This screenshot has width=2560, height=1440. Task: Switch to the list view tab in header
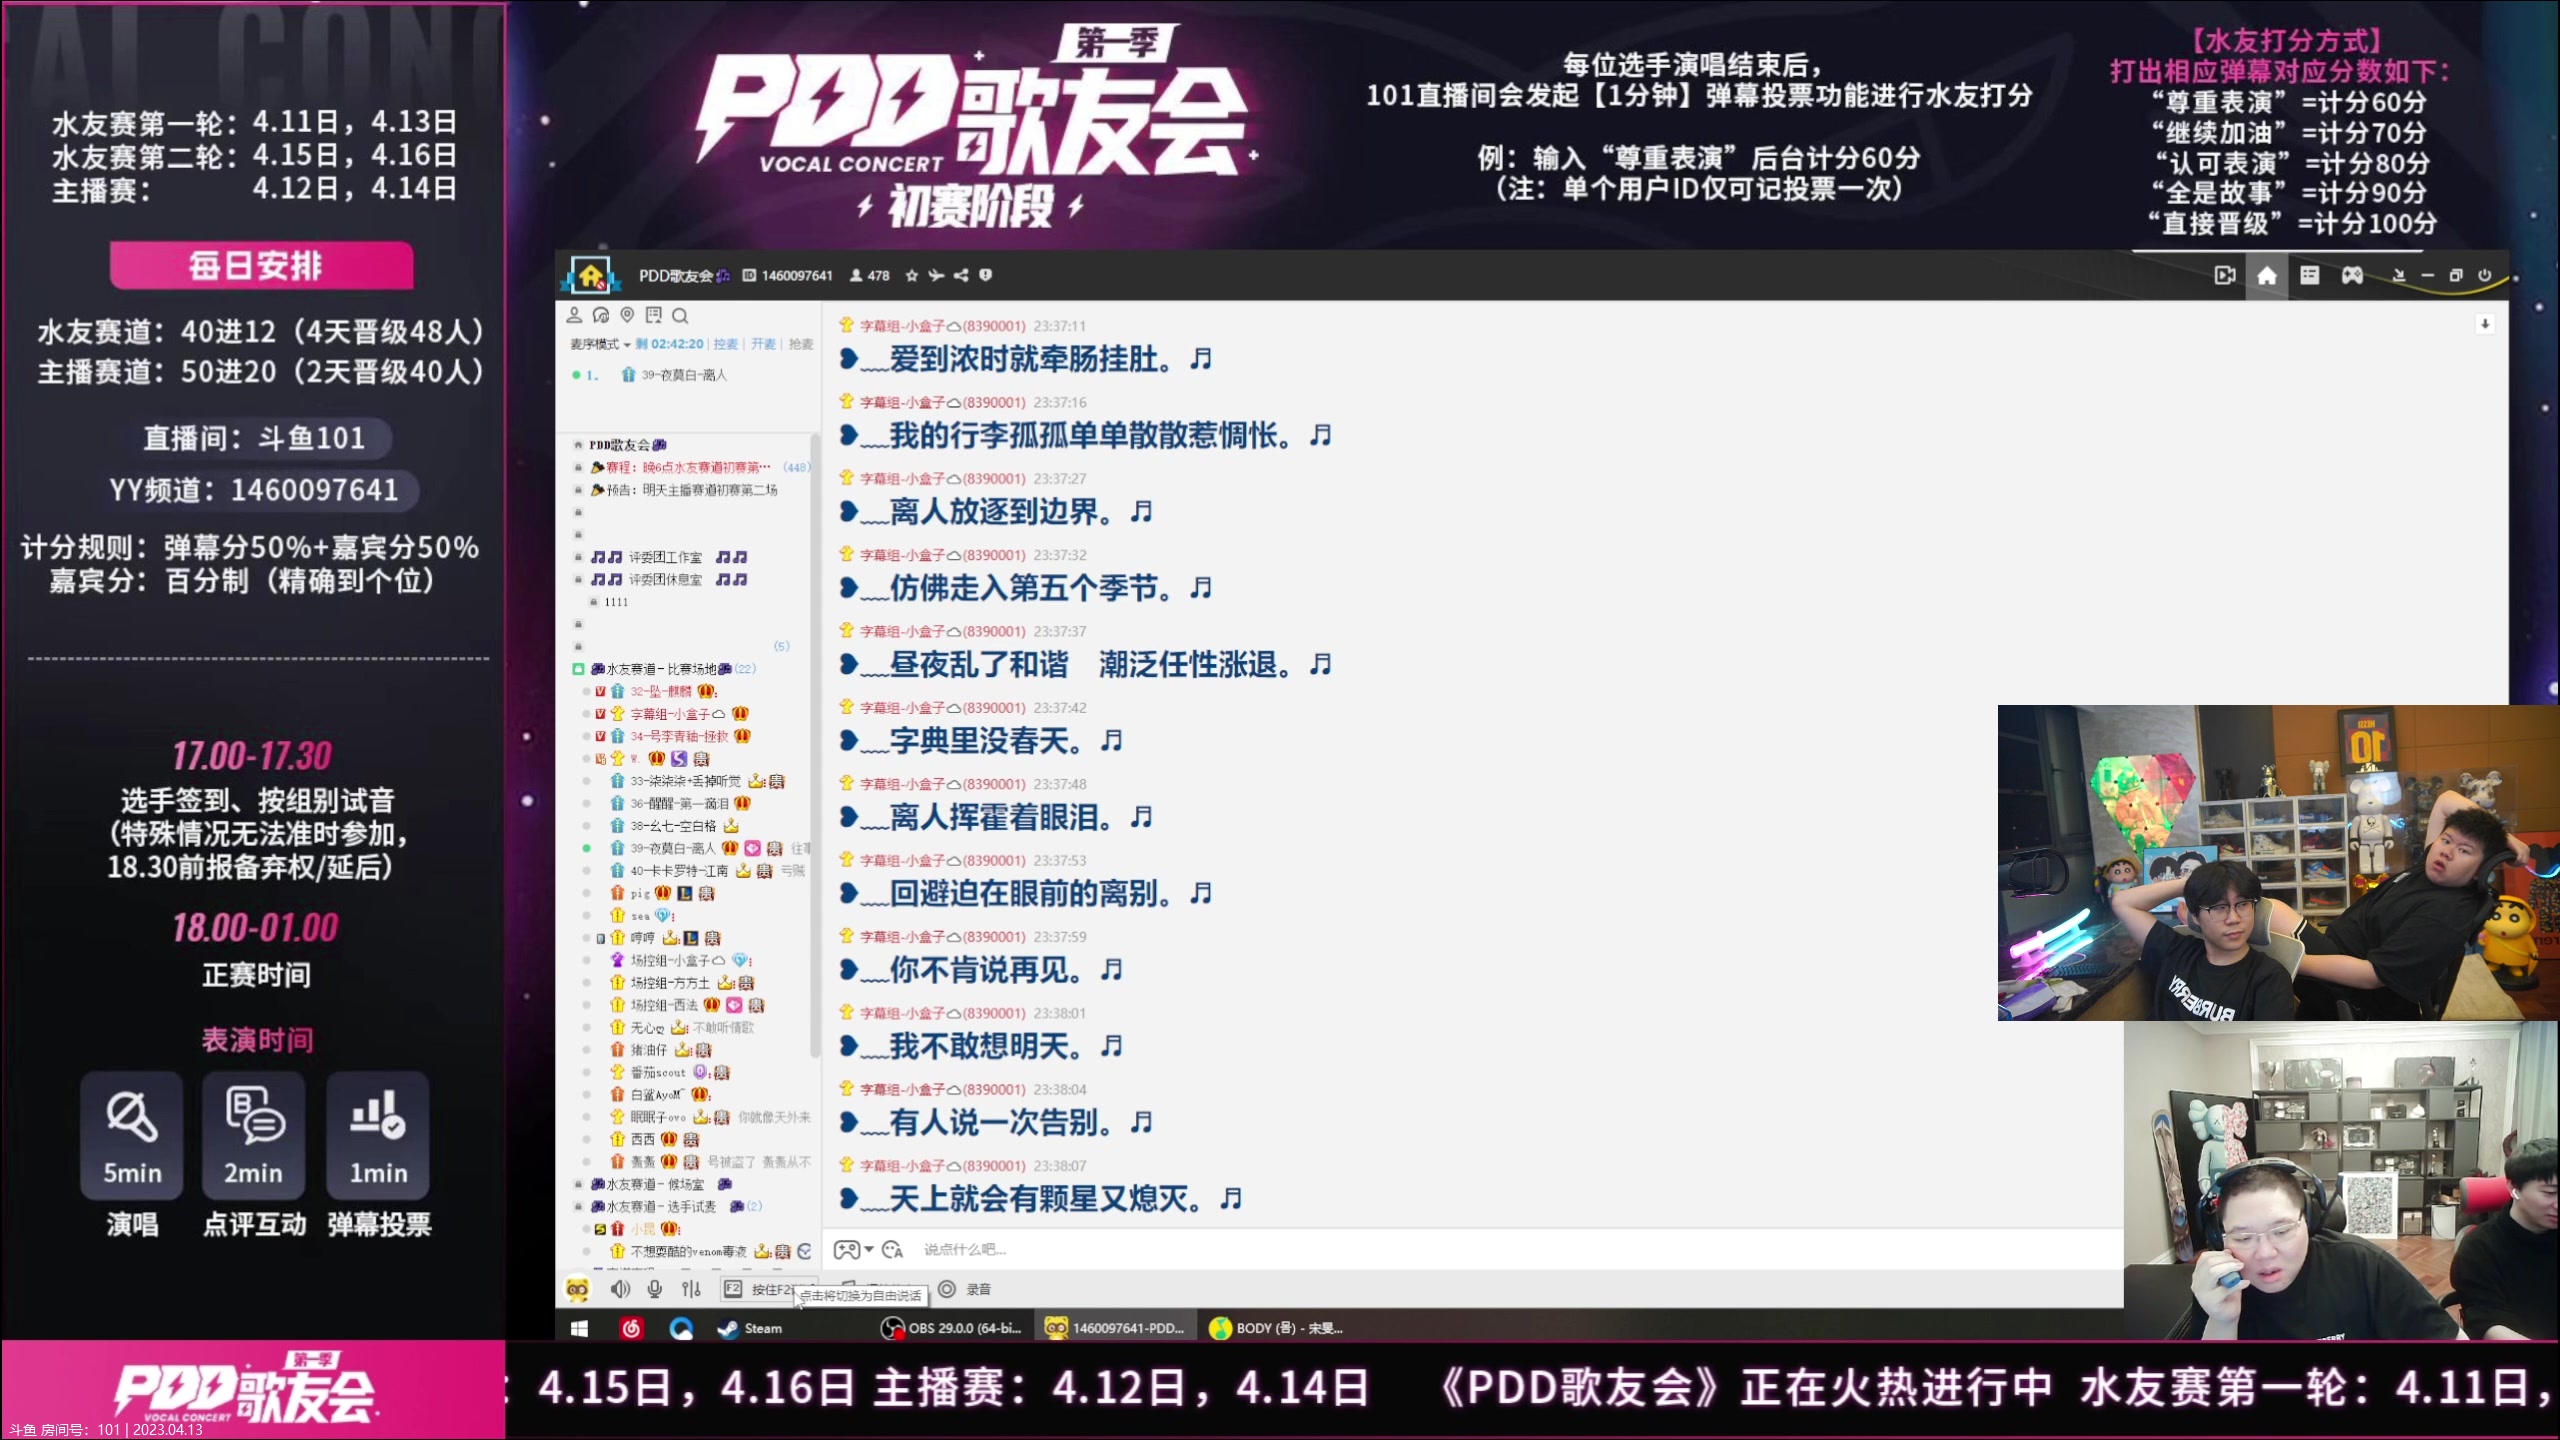coord(2309,276)
